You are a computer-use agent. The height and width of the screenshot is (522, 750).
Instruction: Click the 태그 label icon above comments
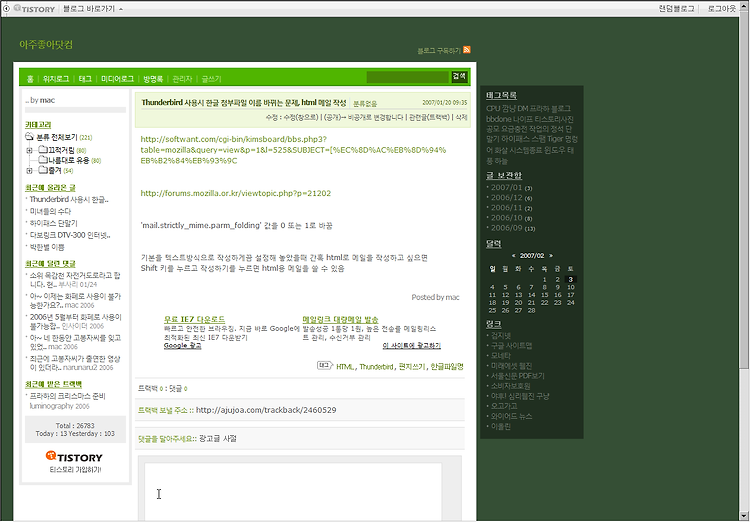point(325,366)
